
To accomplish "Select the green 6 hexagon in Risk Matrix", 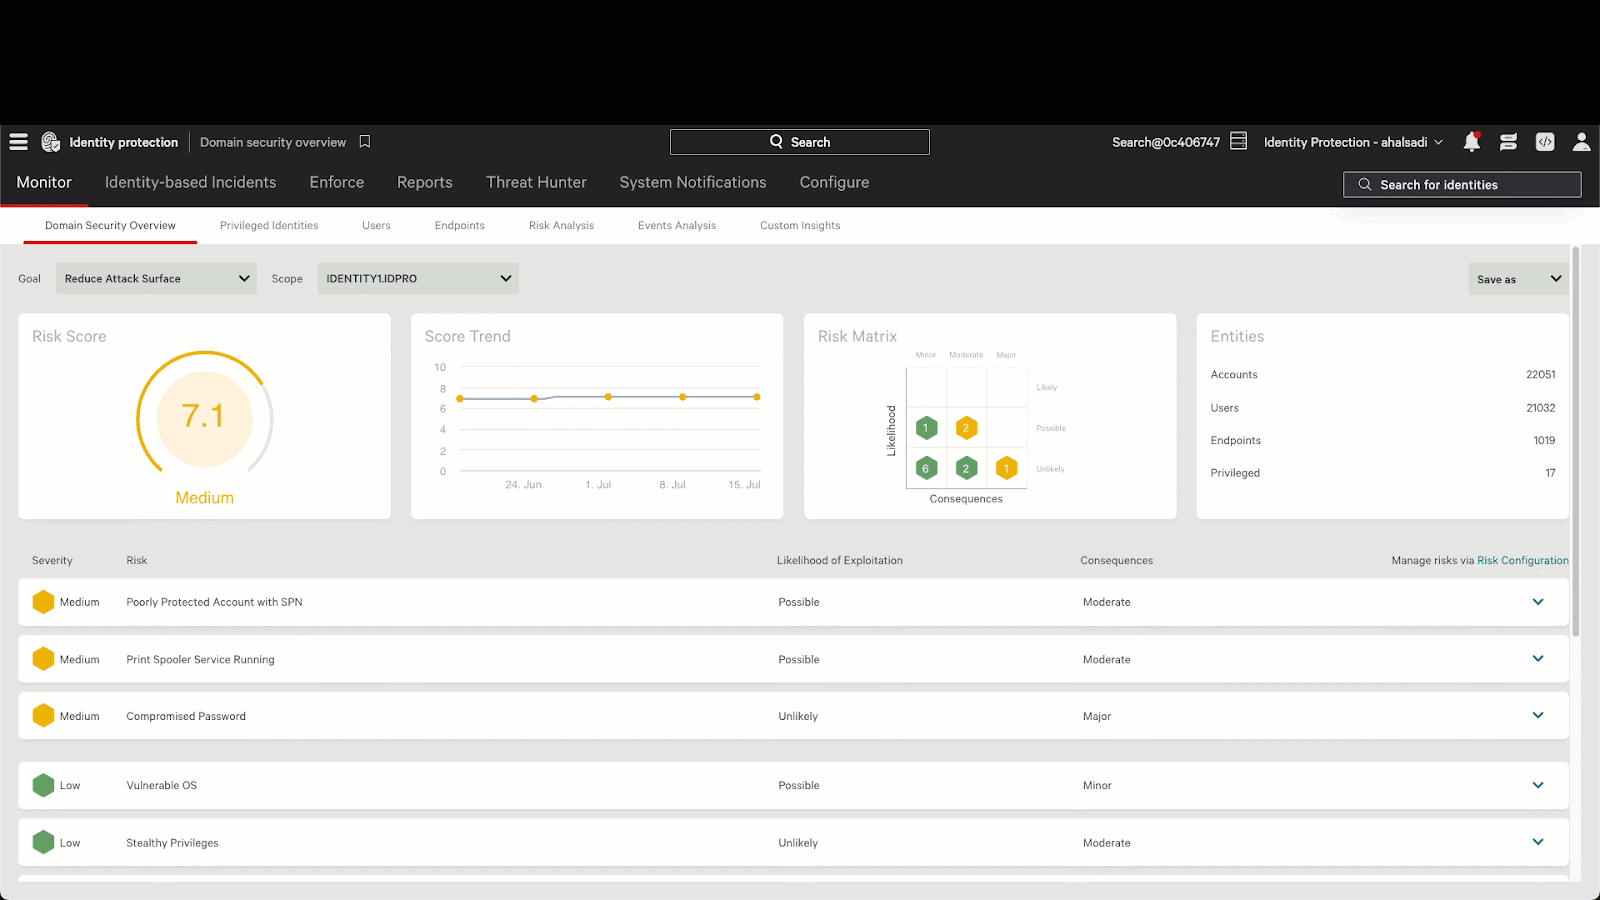I will pos(926,468).
